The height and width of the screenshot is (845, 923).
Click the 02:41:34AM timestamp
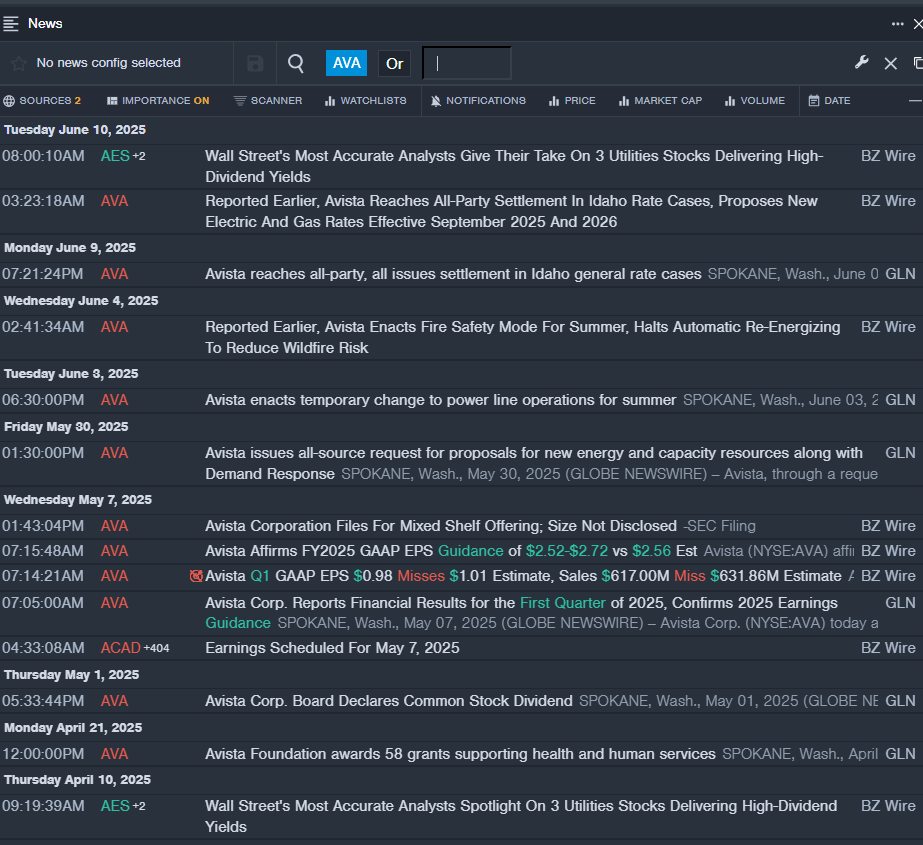point(43,327)
